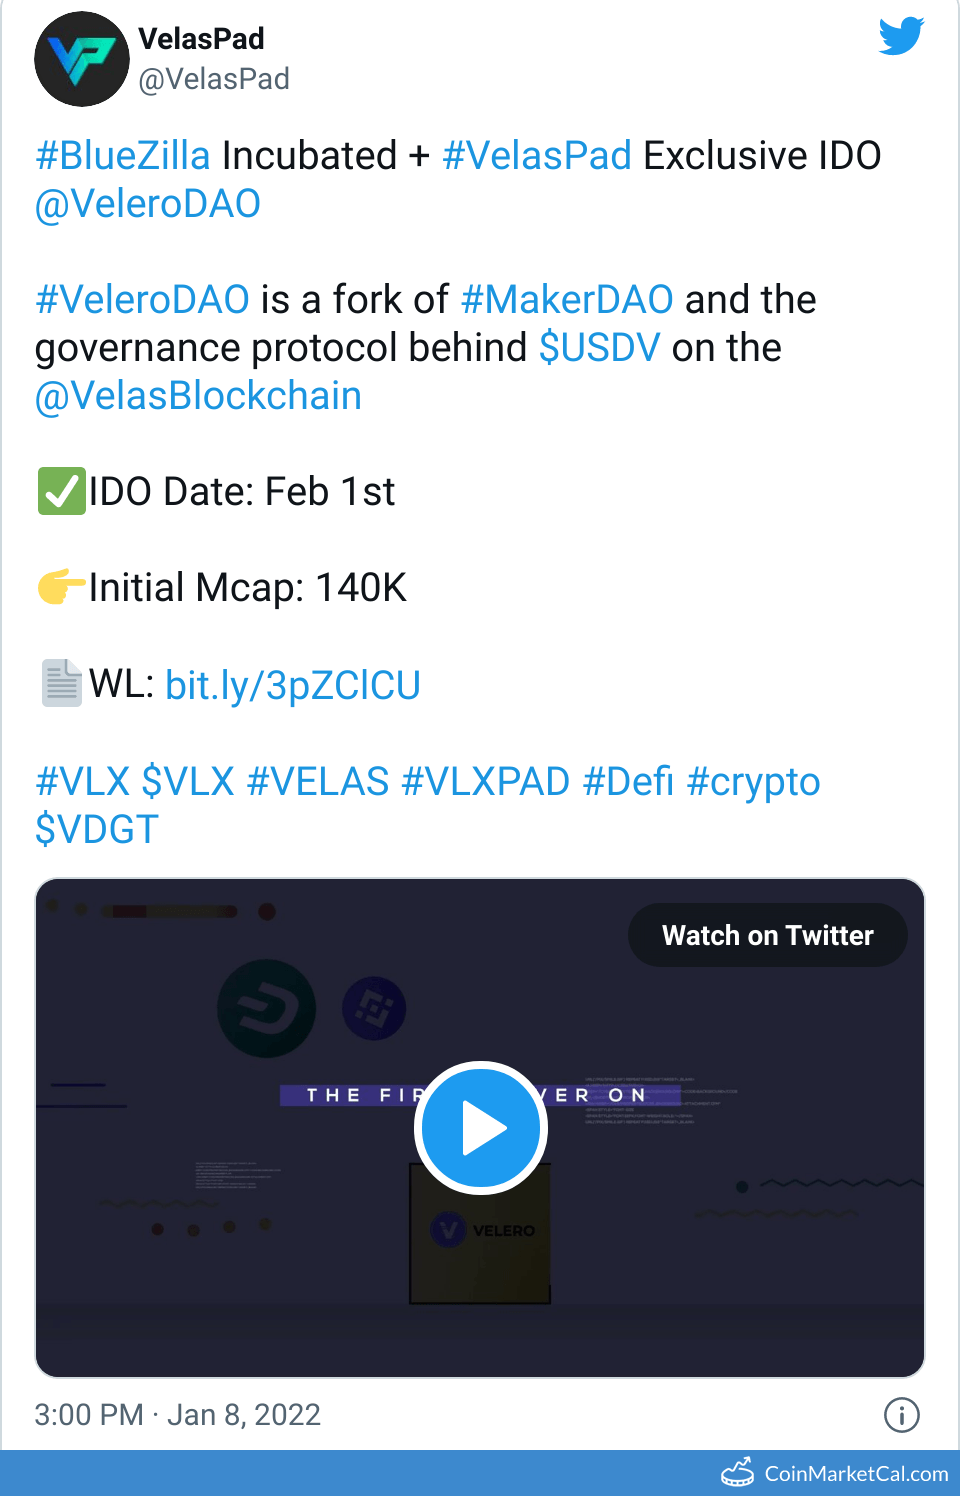Click the $VDGT cashtag
Image resolution: width=960 pixels, height=1496 pixels.
pos(97,830)
